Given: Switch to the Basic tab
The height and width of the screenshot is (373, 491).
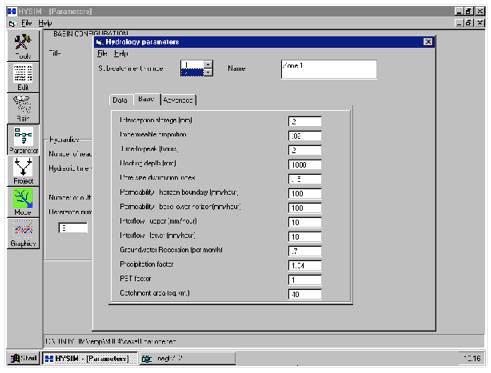Looking at the screenshot, I should click(146, 99).
